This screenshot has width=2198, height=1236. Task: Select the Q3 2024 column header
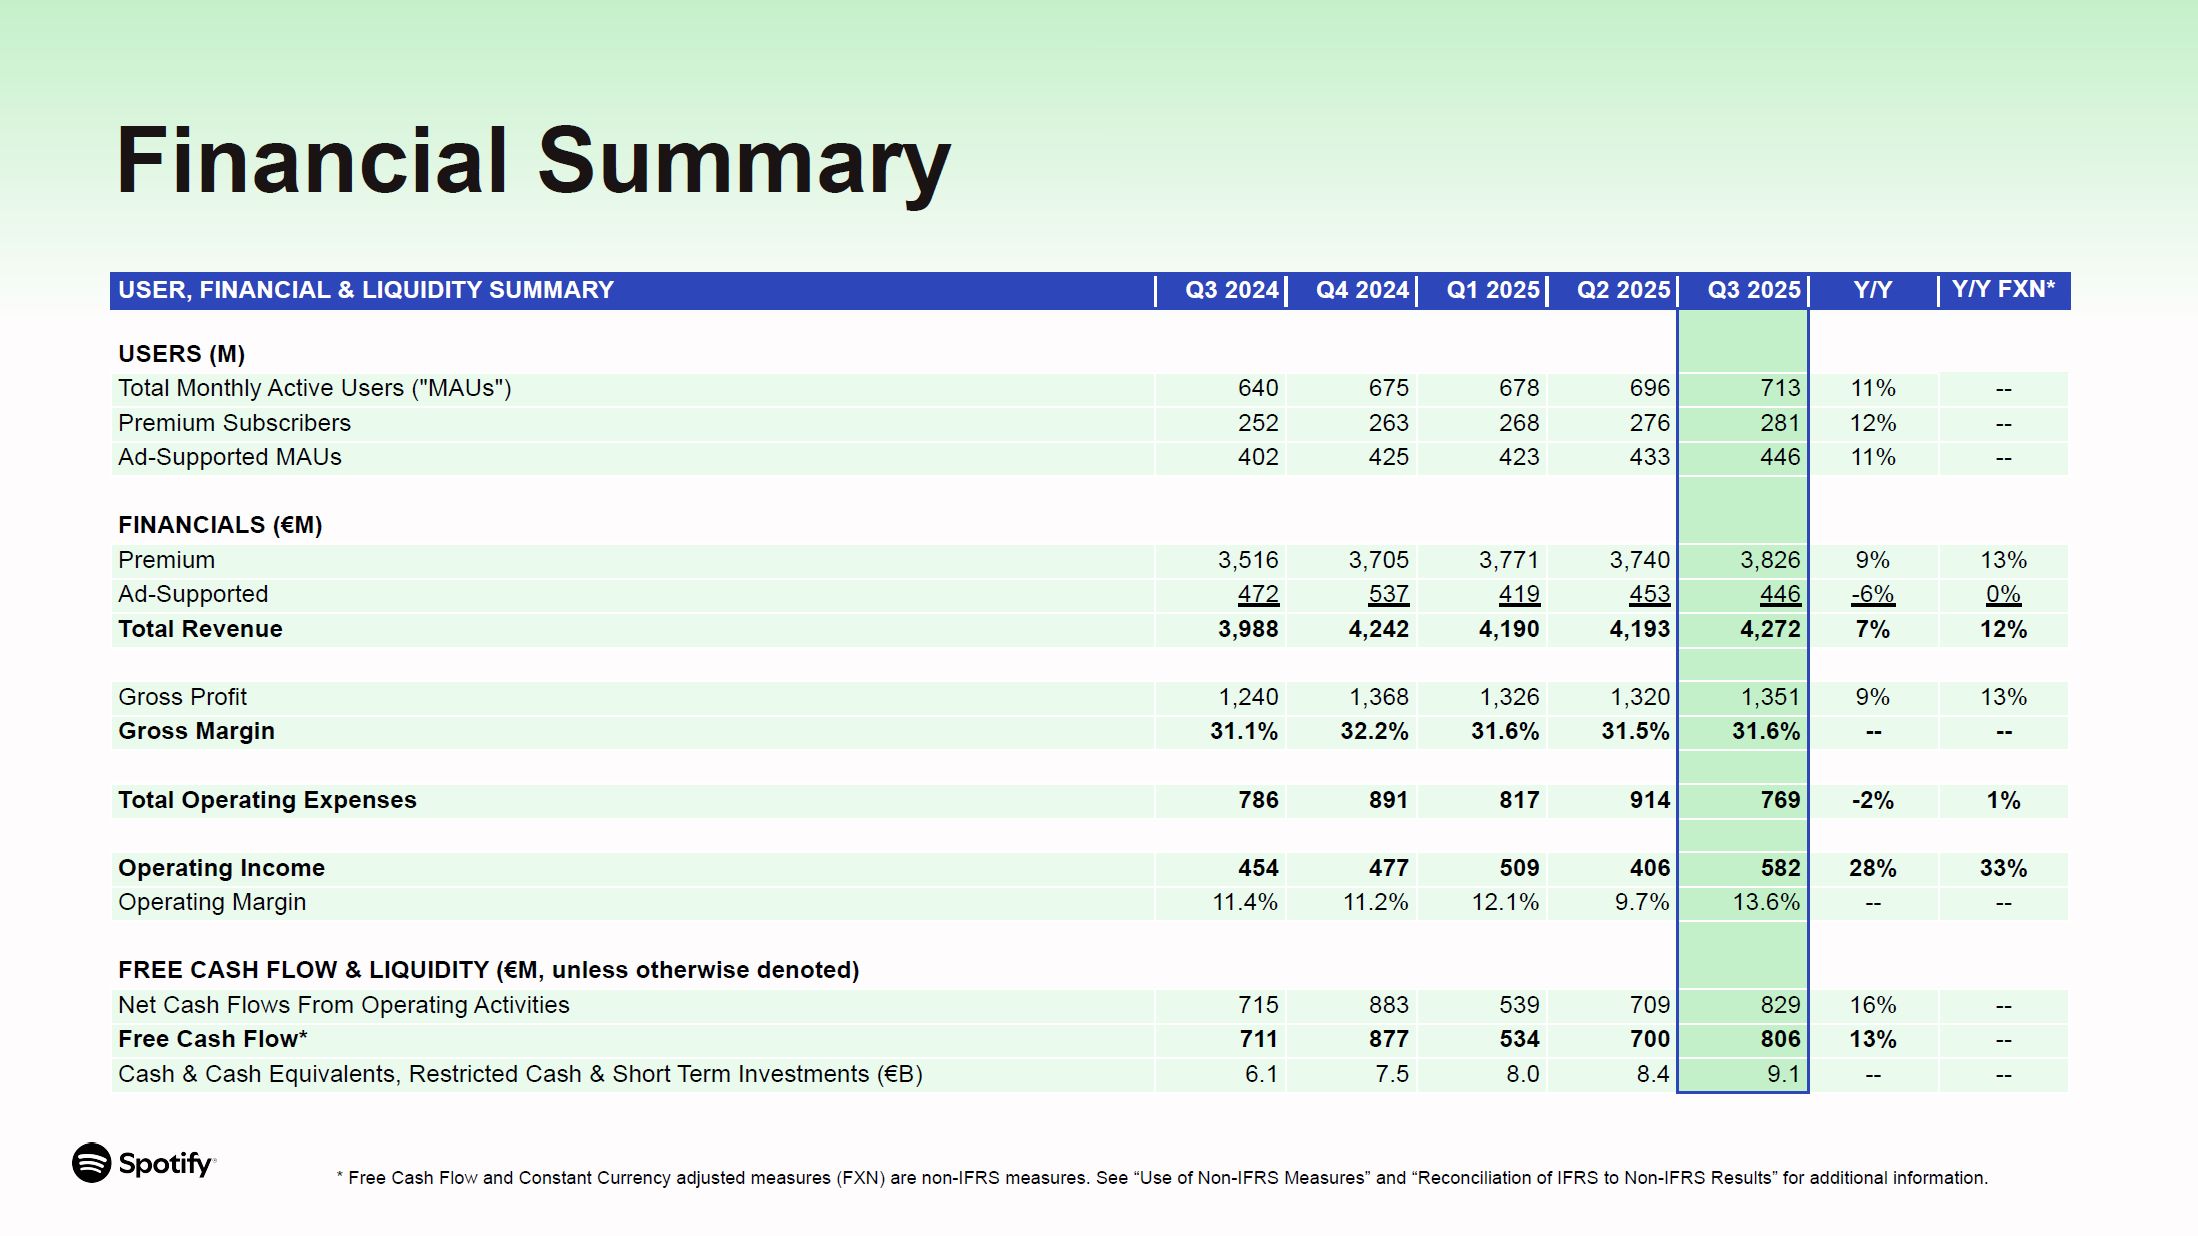[1231, 290]
